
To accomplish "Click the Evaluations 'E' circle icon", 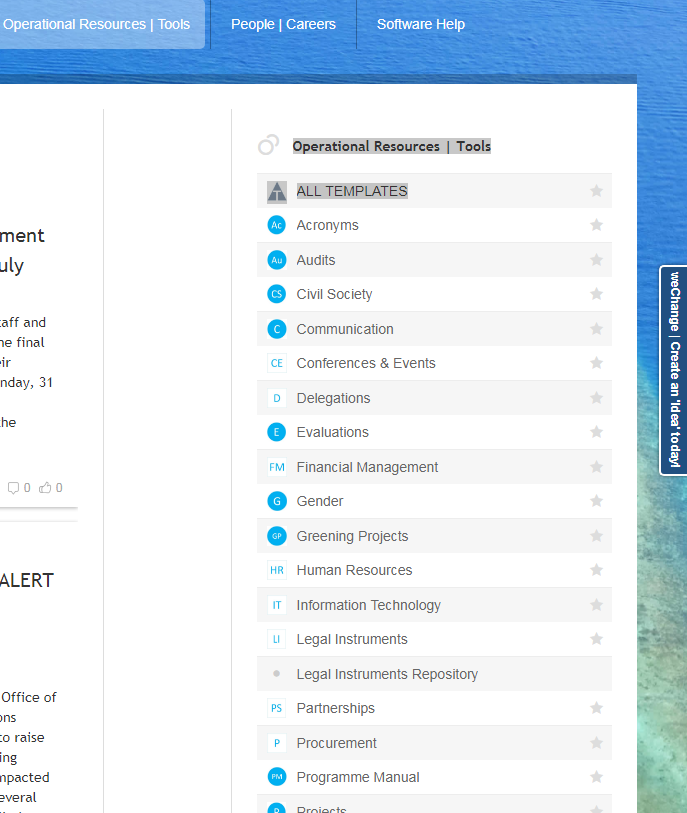I will click(277, 432).
